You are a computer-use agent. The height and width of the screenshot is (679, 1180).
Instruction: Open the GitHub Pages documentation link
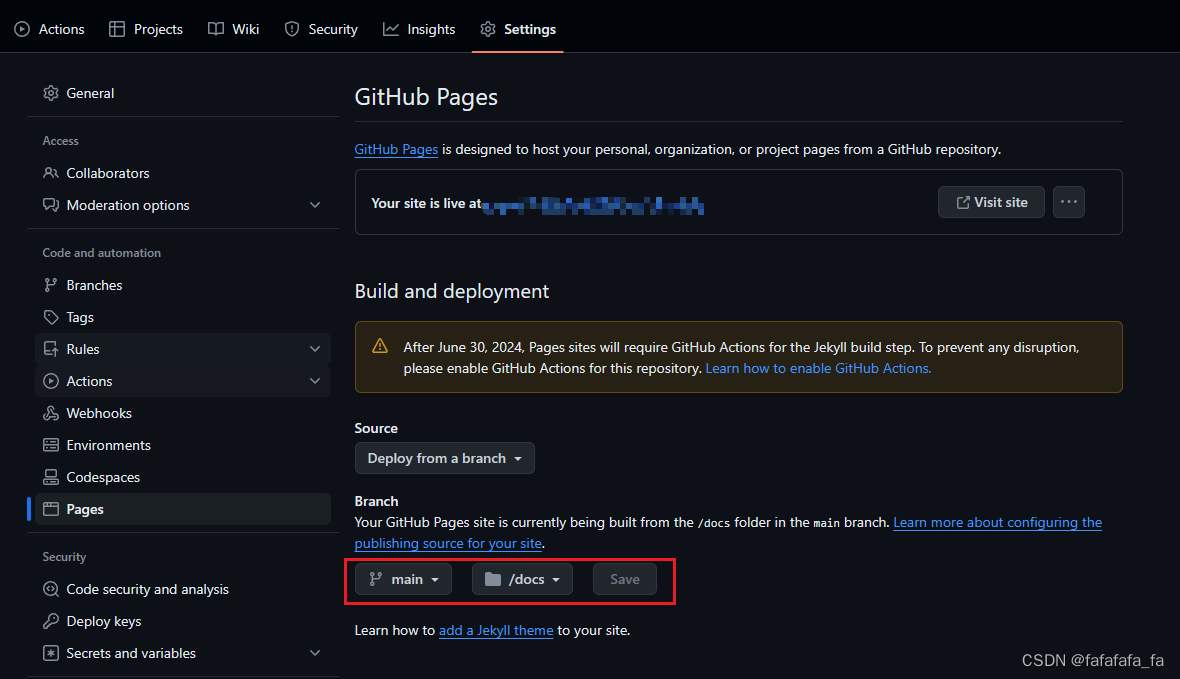[396, 149]
